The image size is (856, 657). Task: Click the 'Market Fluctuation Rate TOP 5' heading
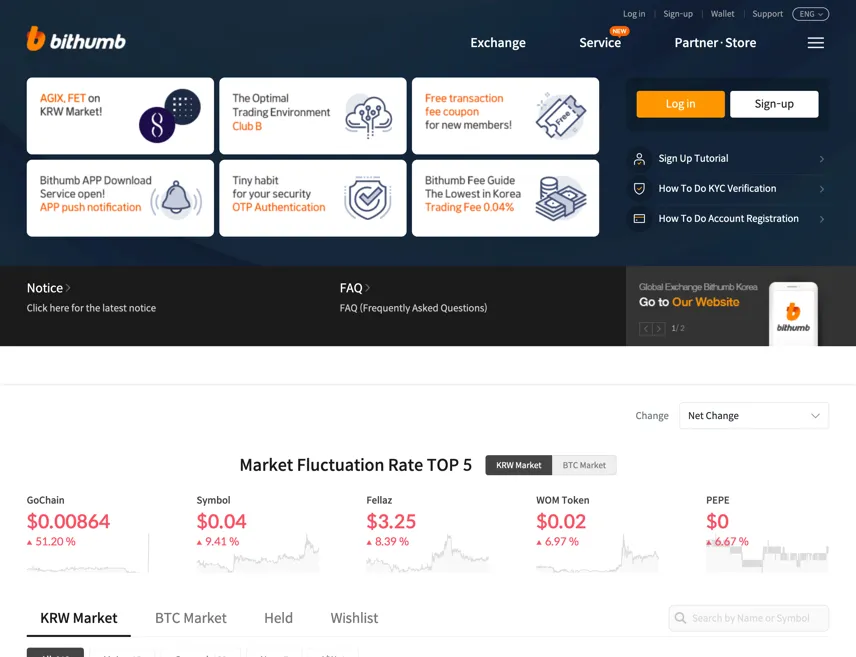click(x=355, y=465)
